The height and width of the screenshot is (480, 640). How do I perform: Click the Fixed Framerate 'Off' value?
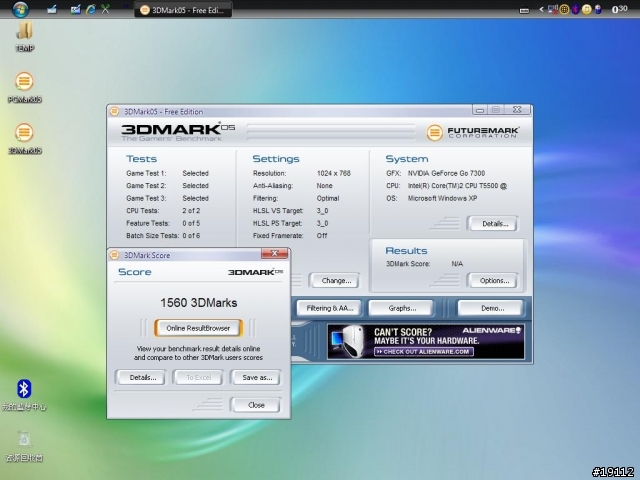[x=322, y=236]
